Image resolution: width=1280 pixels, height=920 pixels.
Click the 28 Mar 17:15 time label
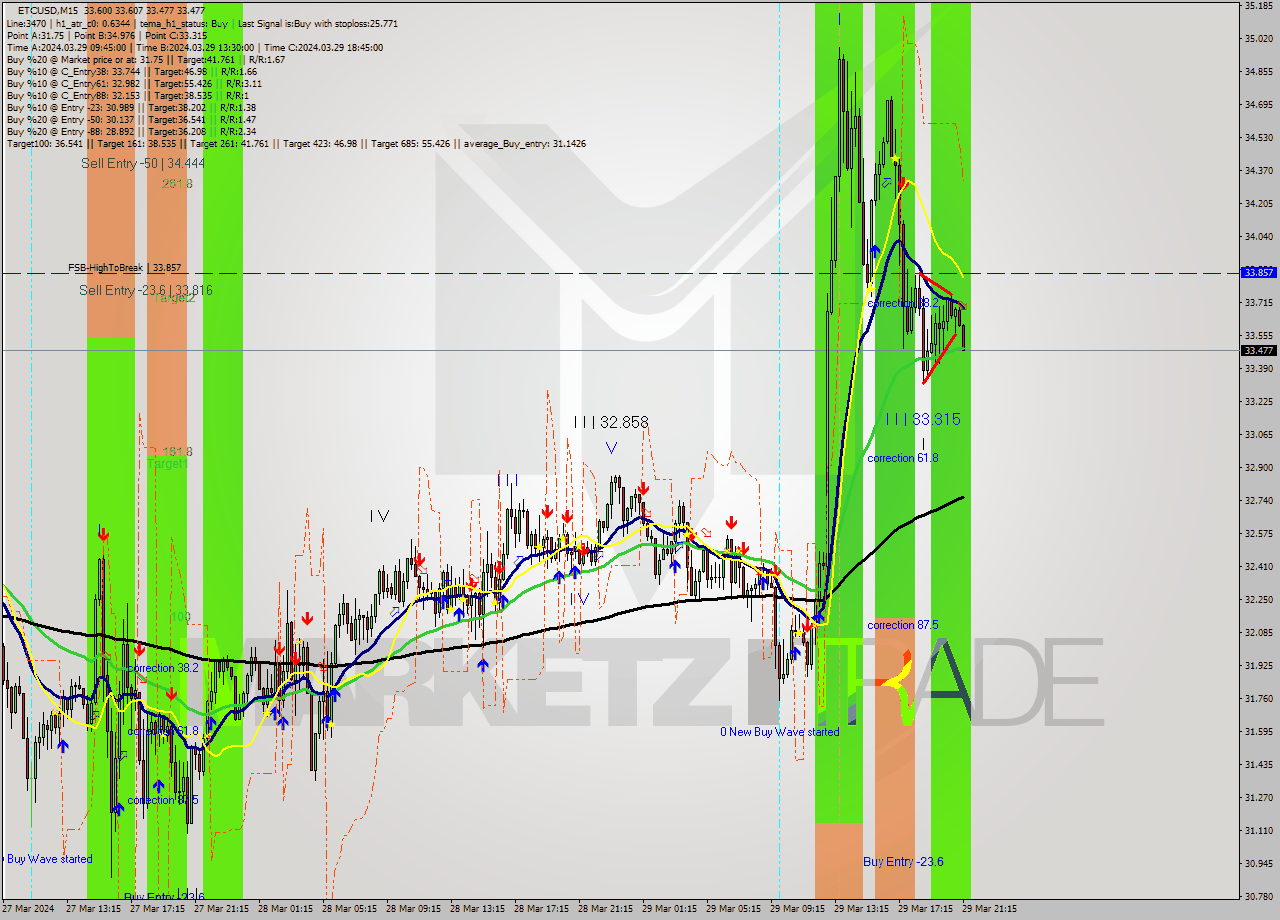[541, 910]
